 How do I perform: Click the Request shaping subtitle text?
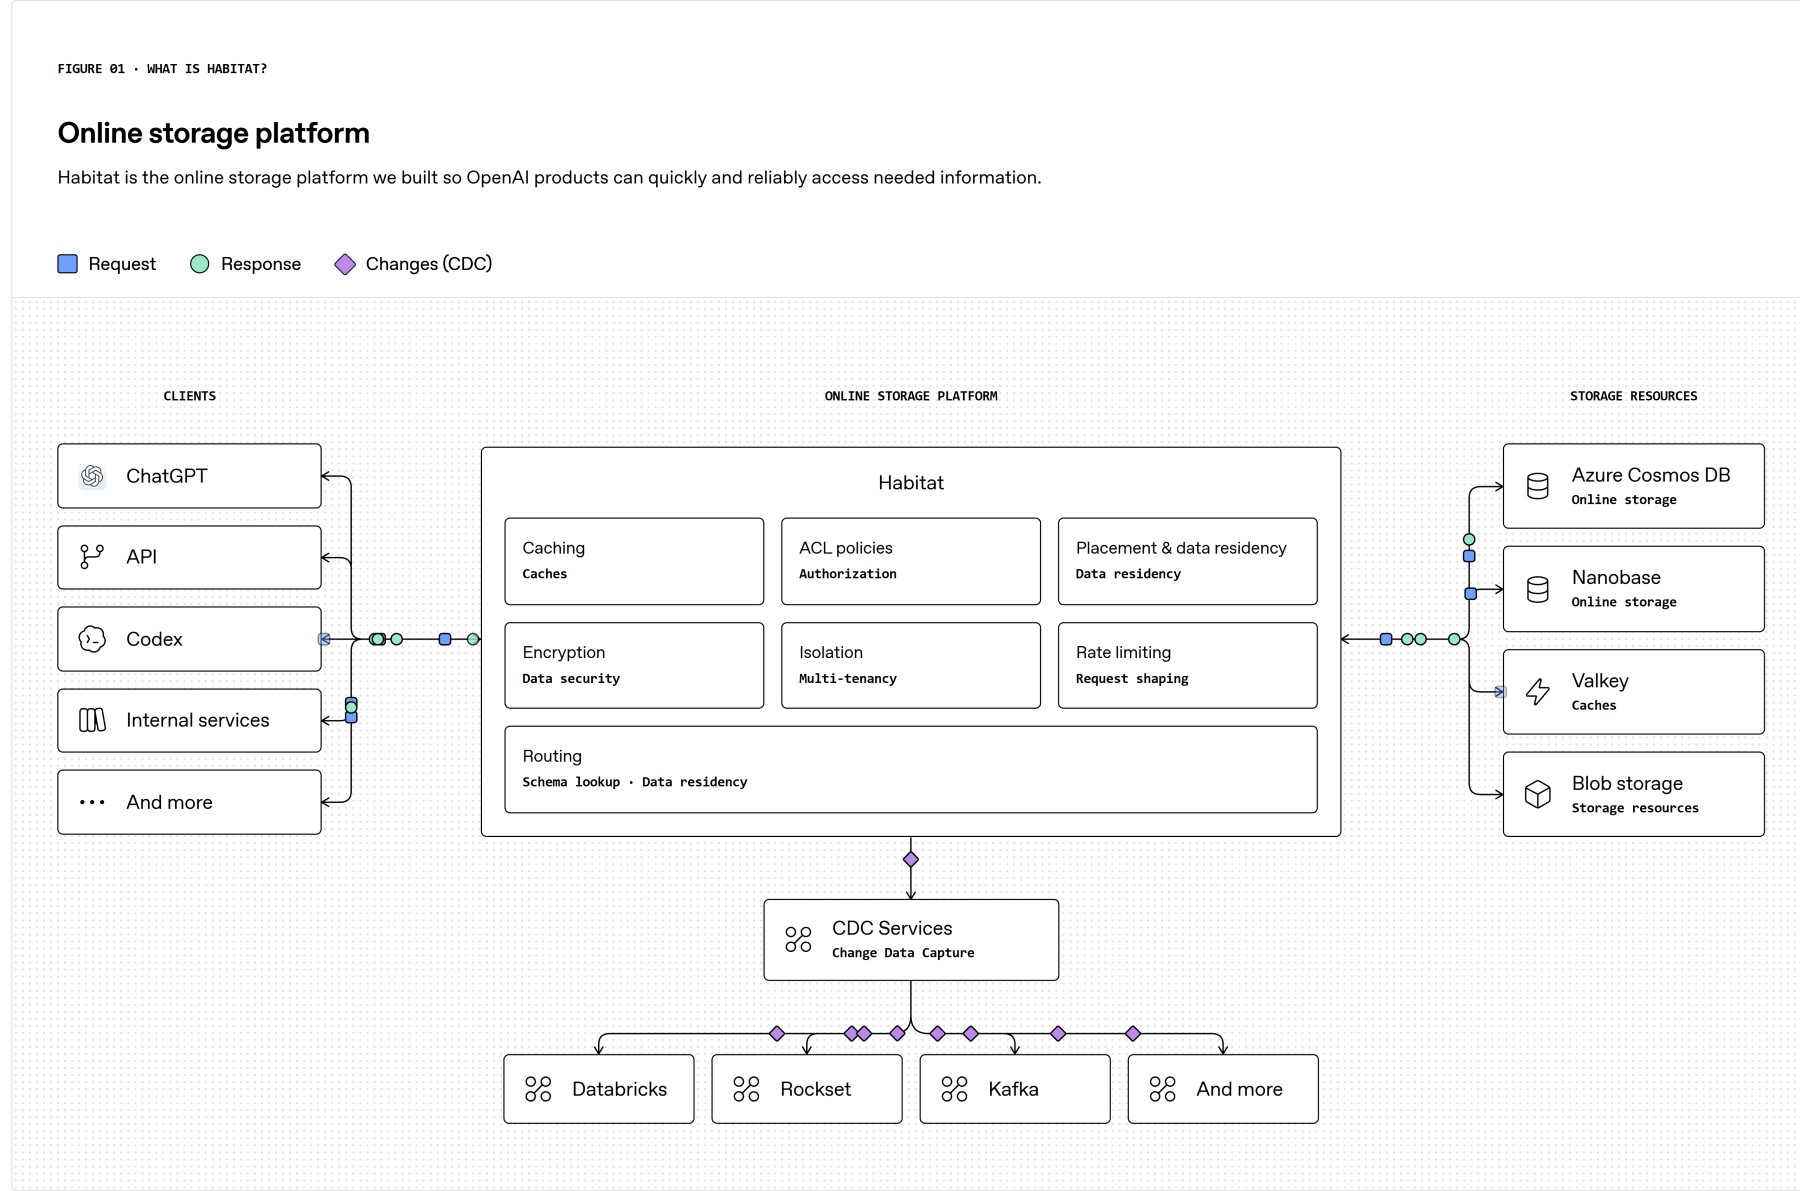(1132, 678)
